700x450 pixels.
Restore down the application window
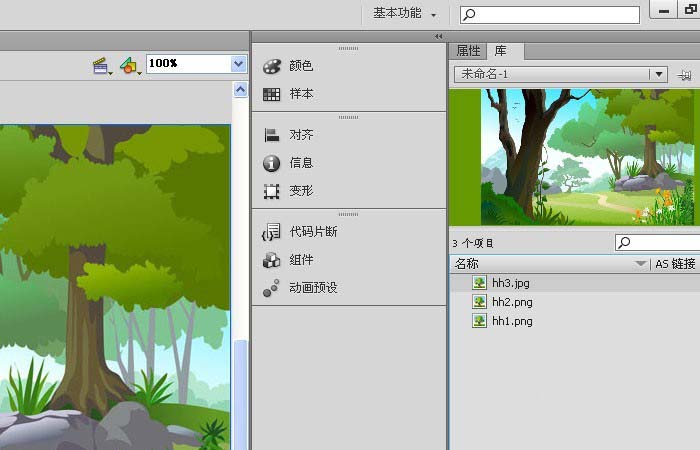pyautogui.click(x=689, y=9)
